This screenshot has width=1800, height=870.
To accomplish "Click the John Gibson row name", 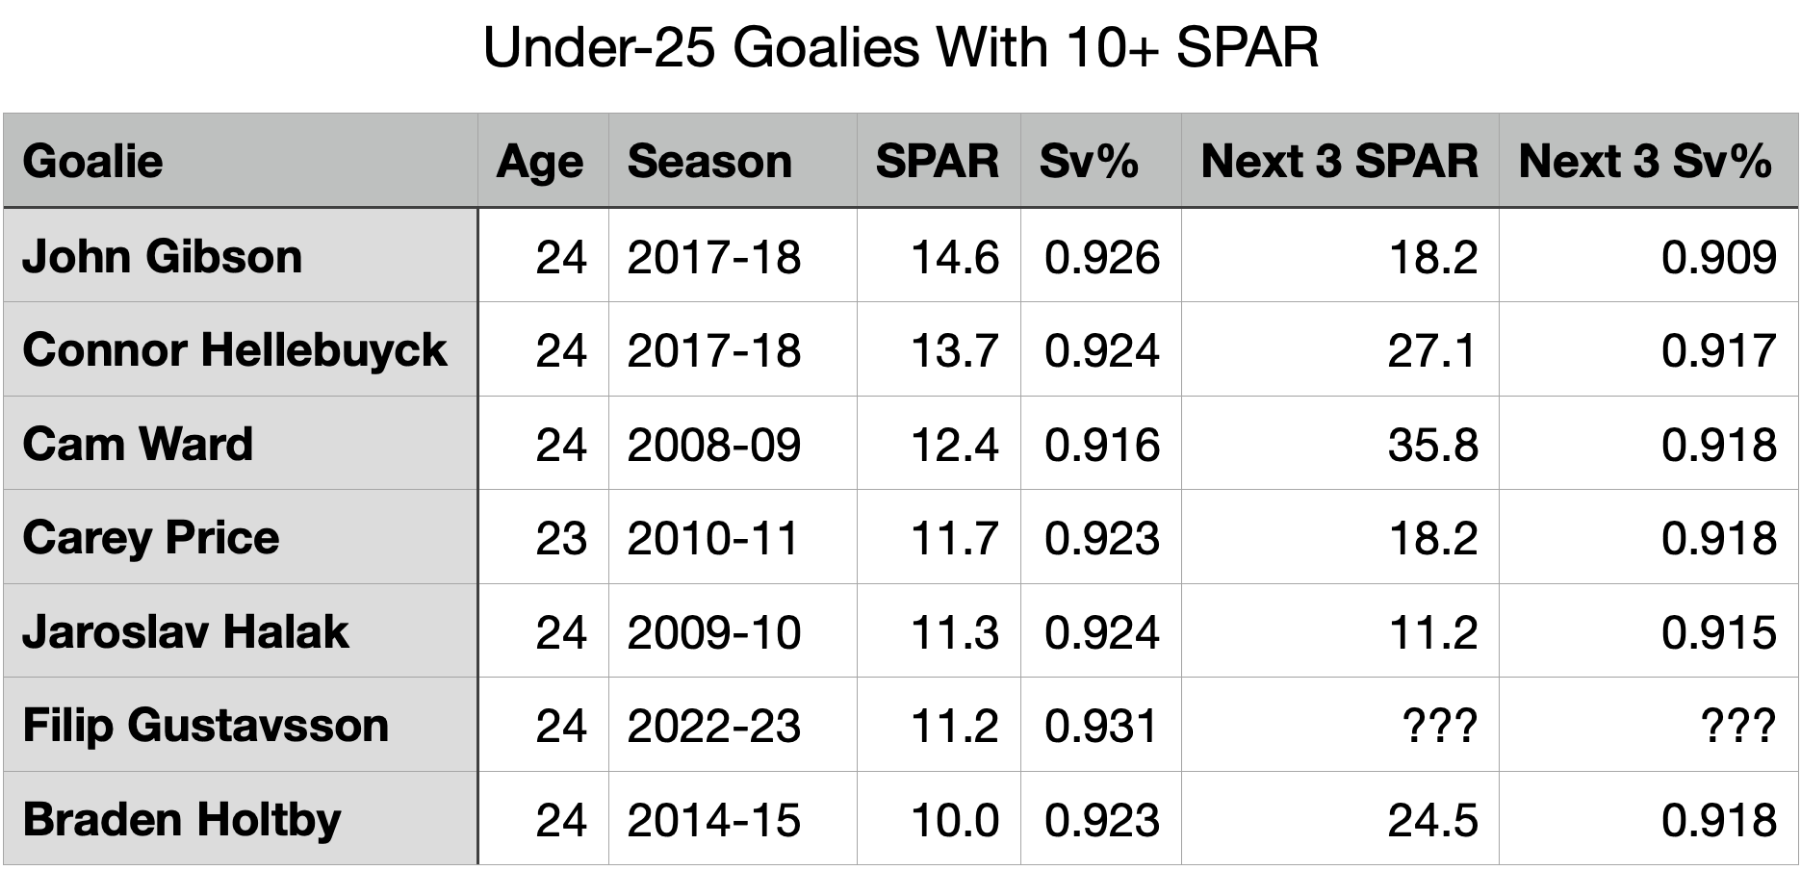I will click(162, 256).
